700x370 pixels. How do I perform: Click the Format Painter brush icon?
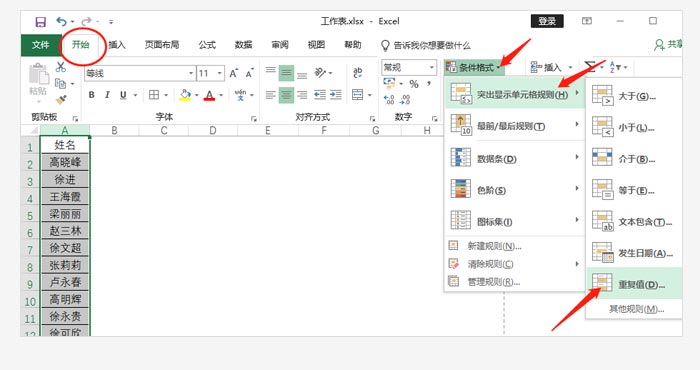pyautogui.click(x=61, y=99)
